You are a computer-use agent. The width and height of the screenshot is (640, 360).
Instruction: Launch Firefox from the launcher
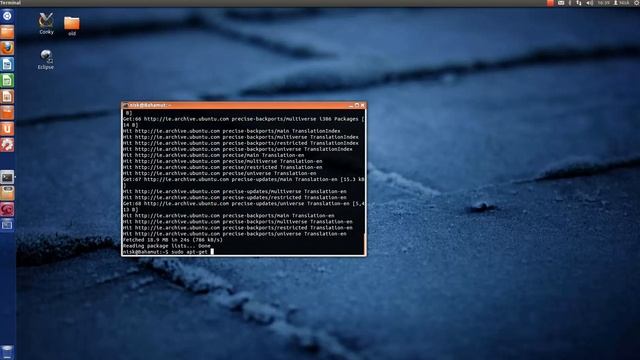click(x=7, y=48)
